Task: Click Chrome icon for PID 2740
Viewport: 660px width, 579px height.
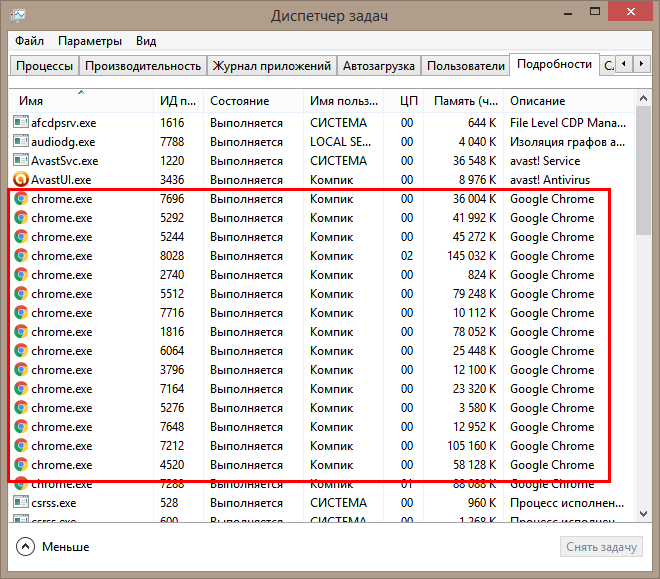Action: (21, 274)
